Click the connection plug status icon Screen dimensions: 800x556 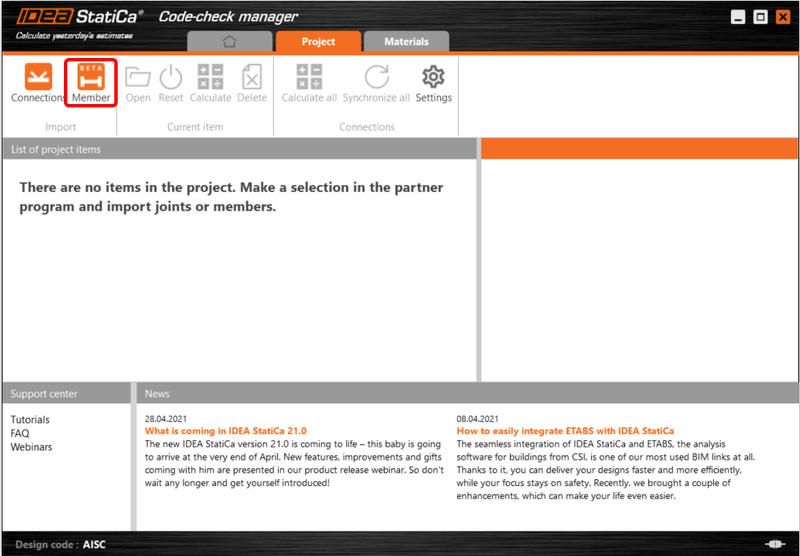775,544
